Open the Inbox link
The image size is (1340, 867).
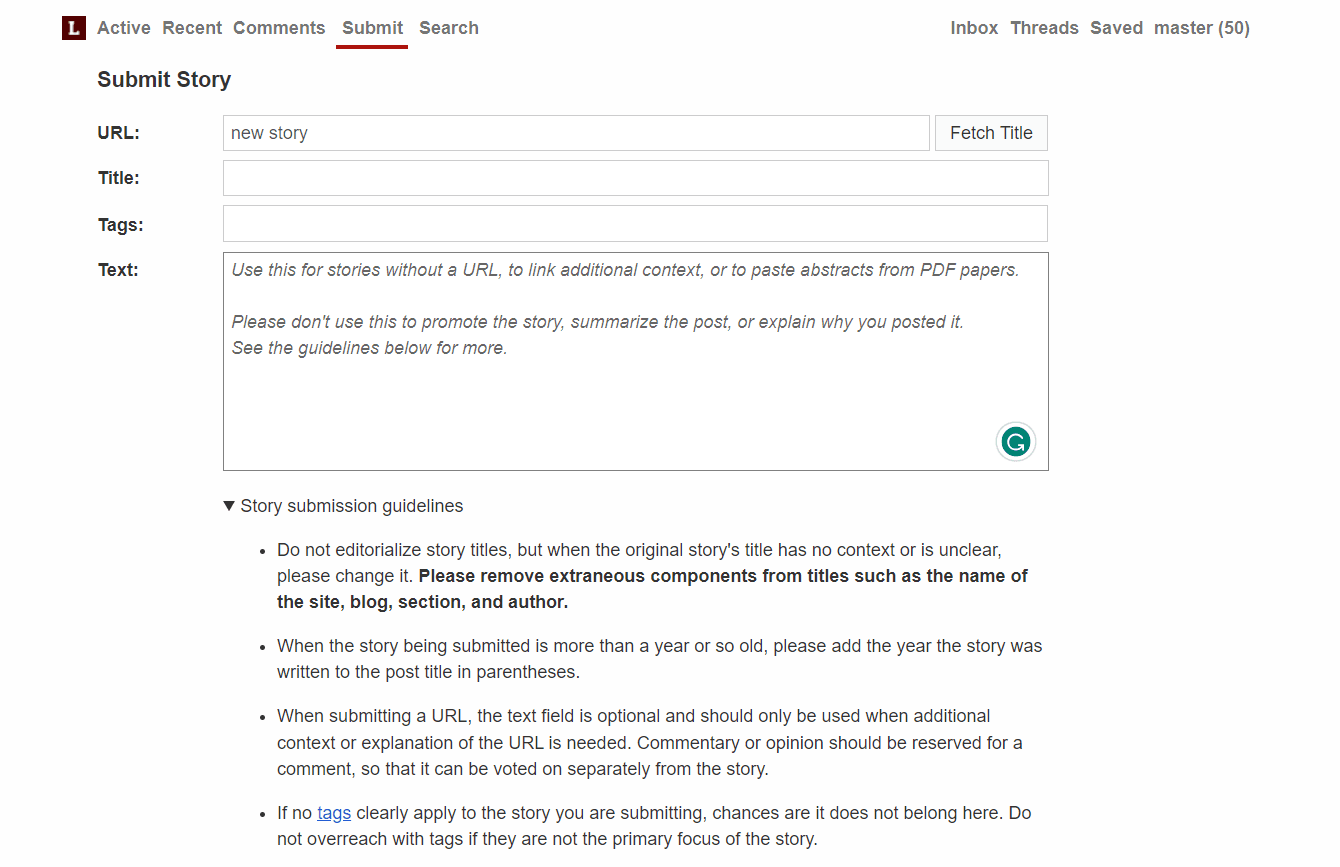coord(974,28)
